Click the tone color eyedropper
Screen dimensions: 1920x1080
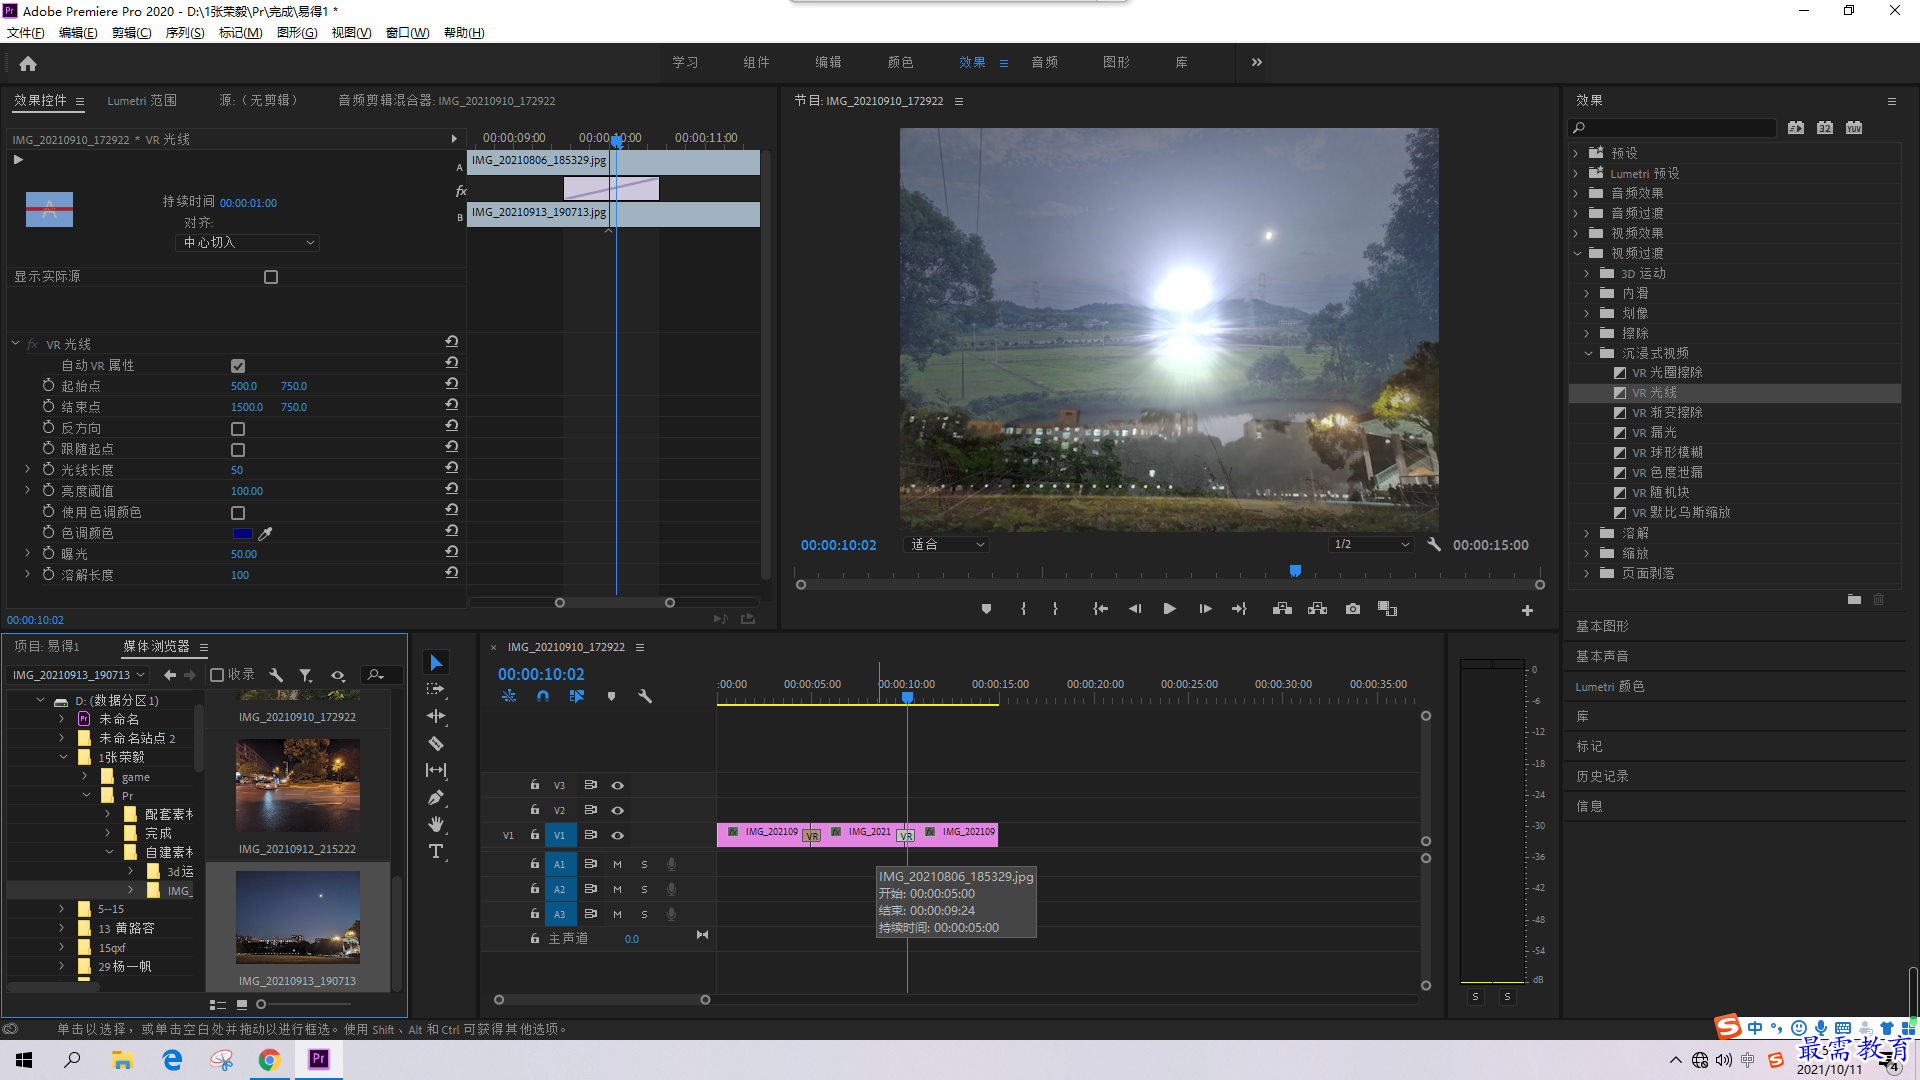pos(265,533)
